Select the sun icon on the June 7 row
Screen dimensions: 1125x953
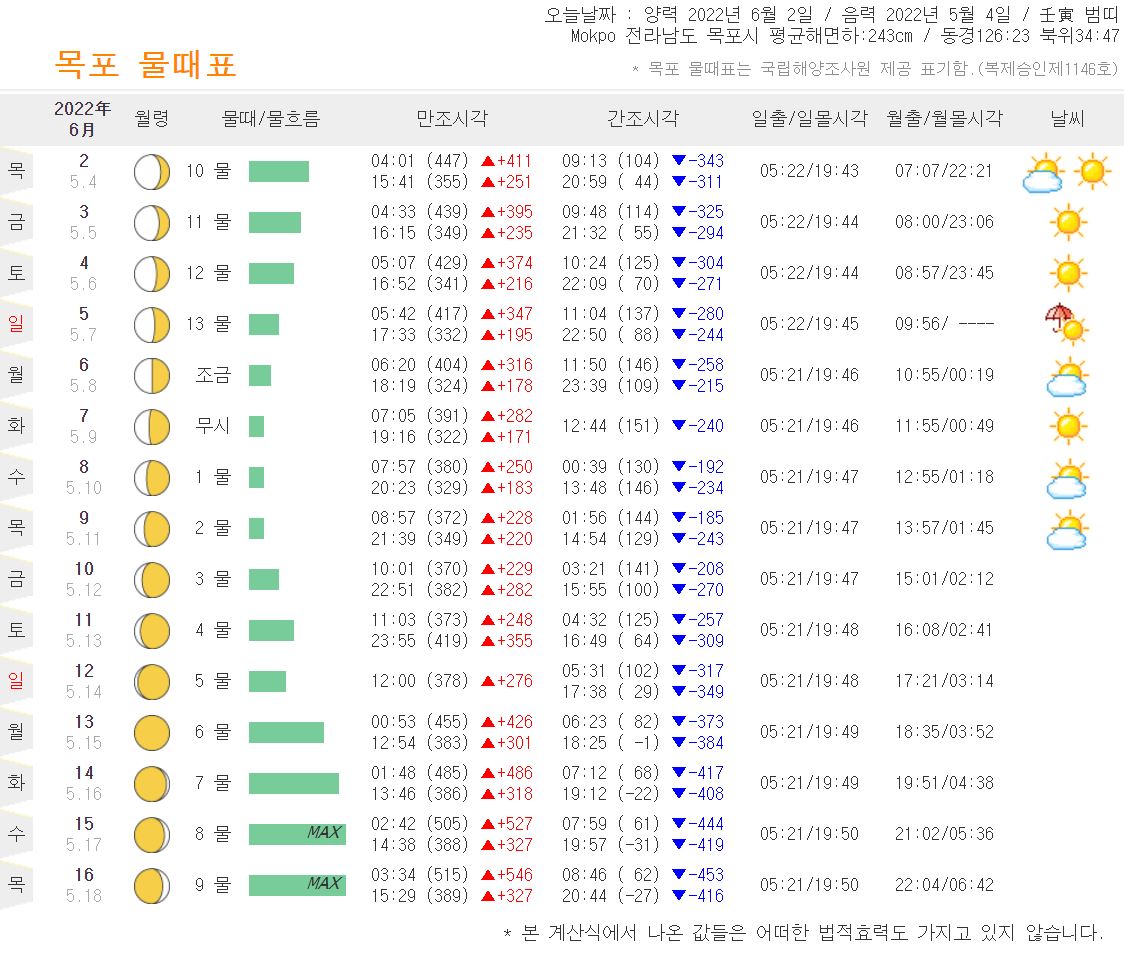coord(1069,425)
